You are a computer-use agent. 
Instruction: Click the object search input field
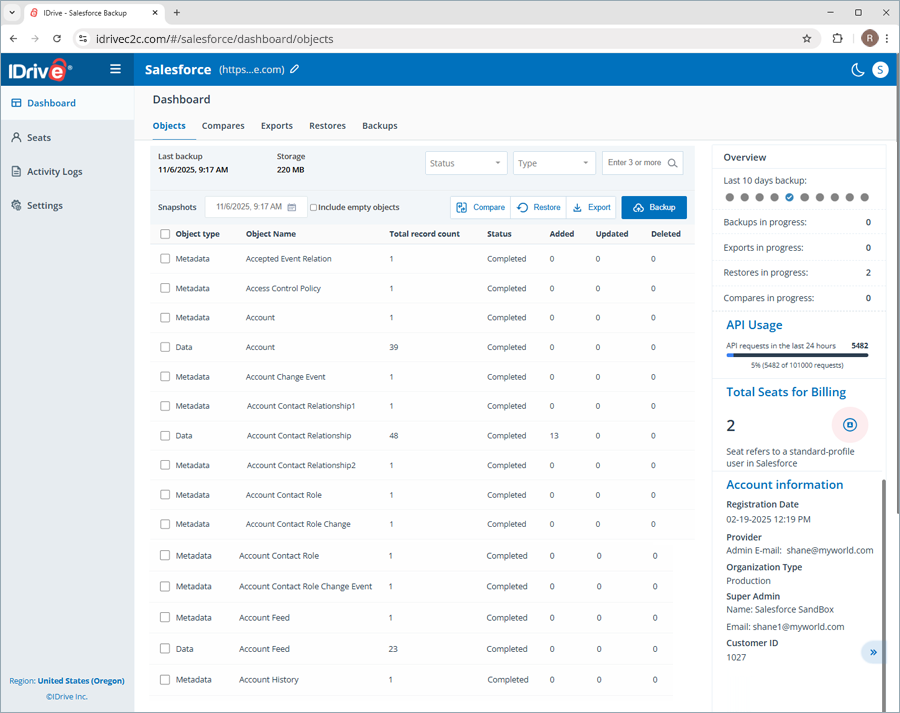(x=642, y=163)
